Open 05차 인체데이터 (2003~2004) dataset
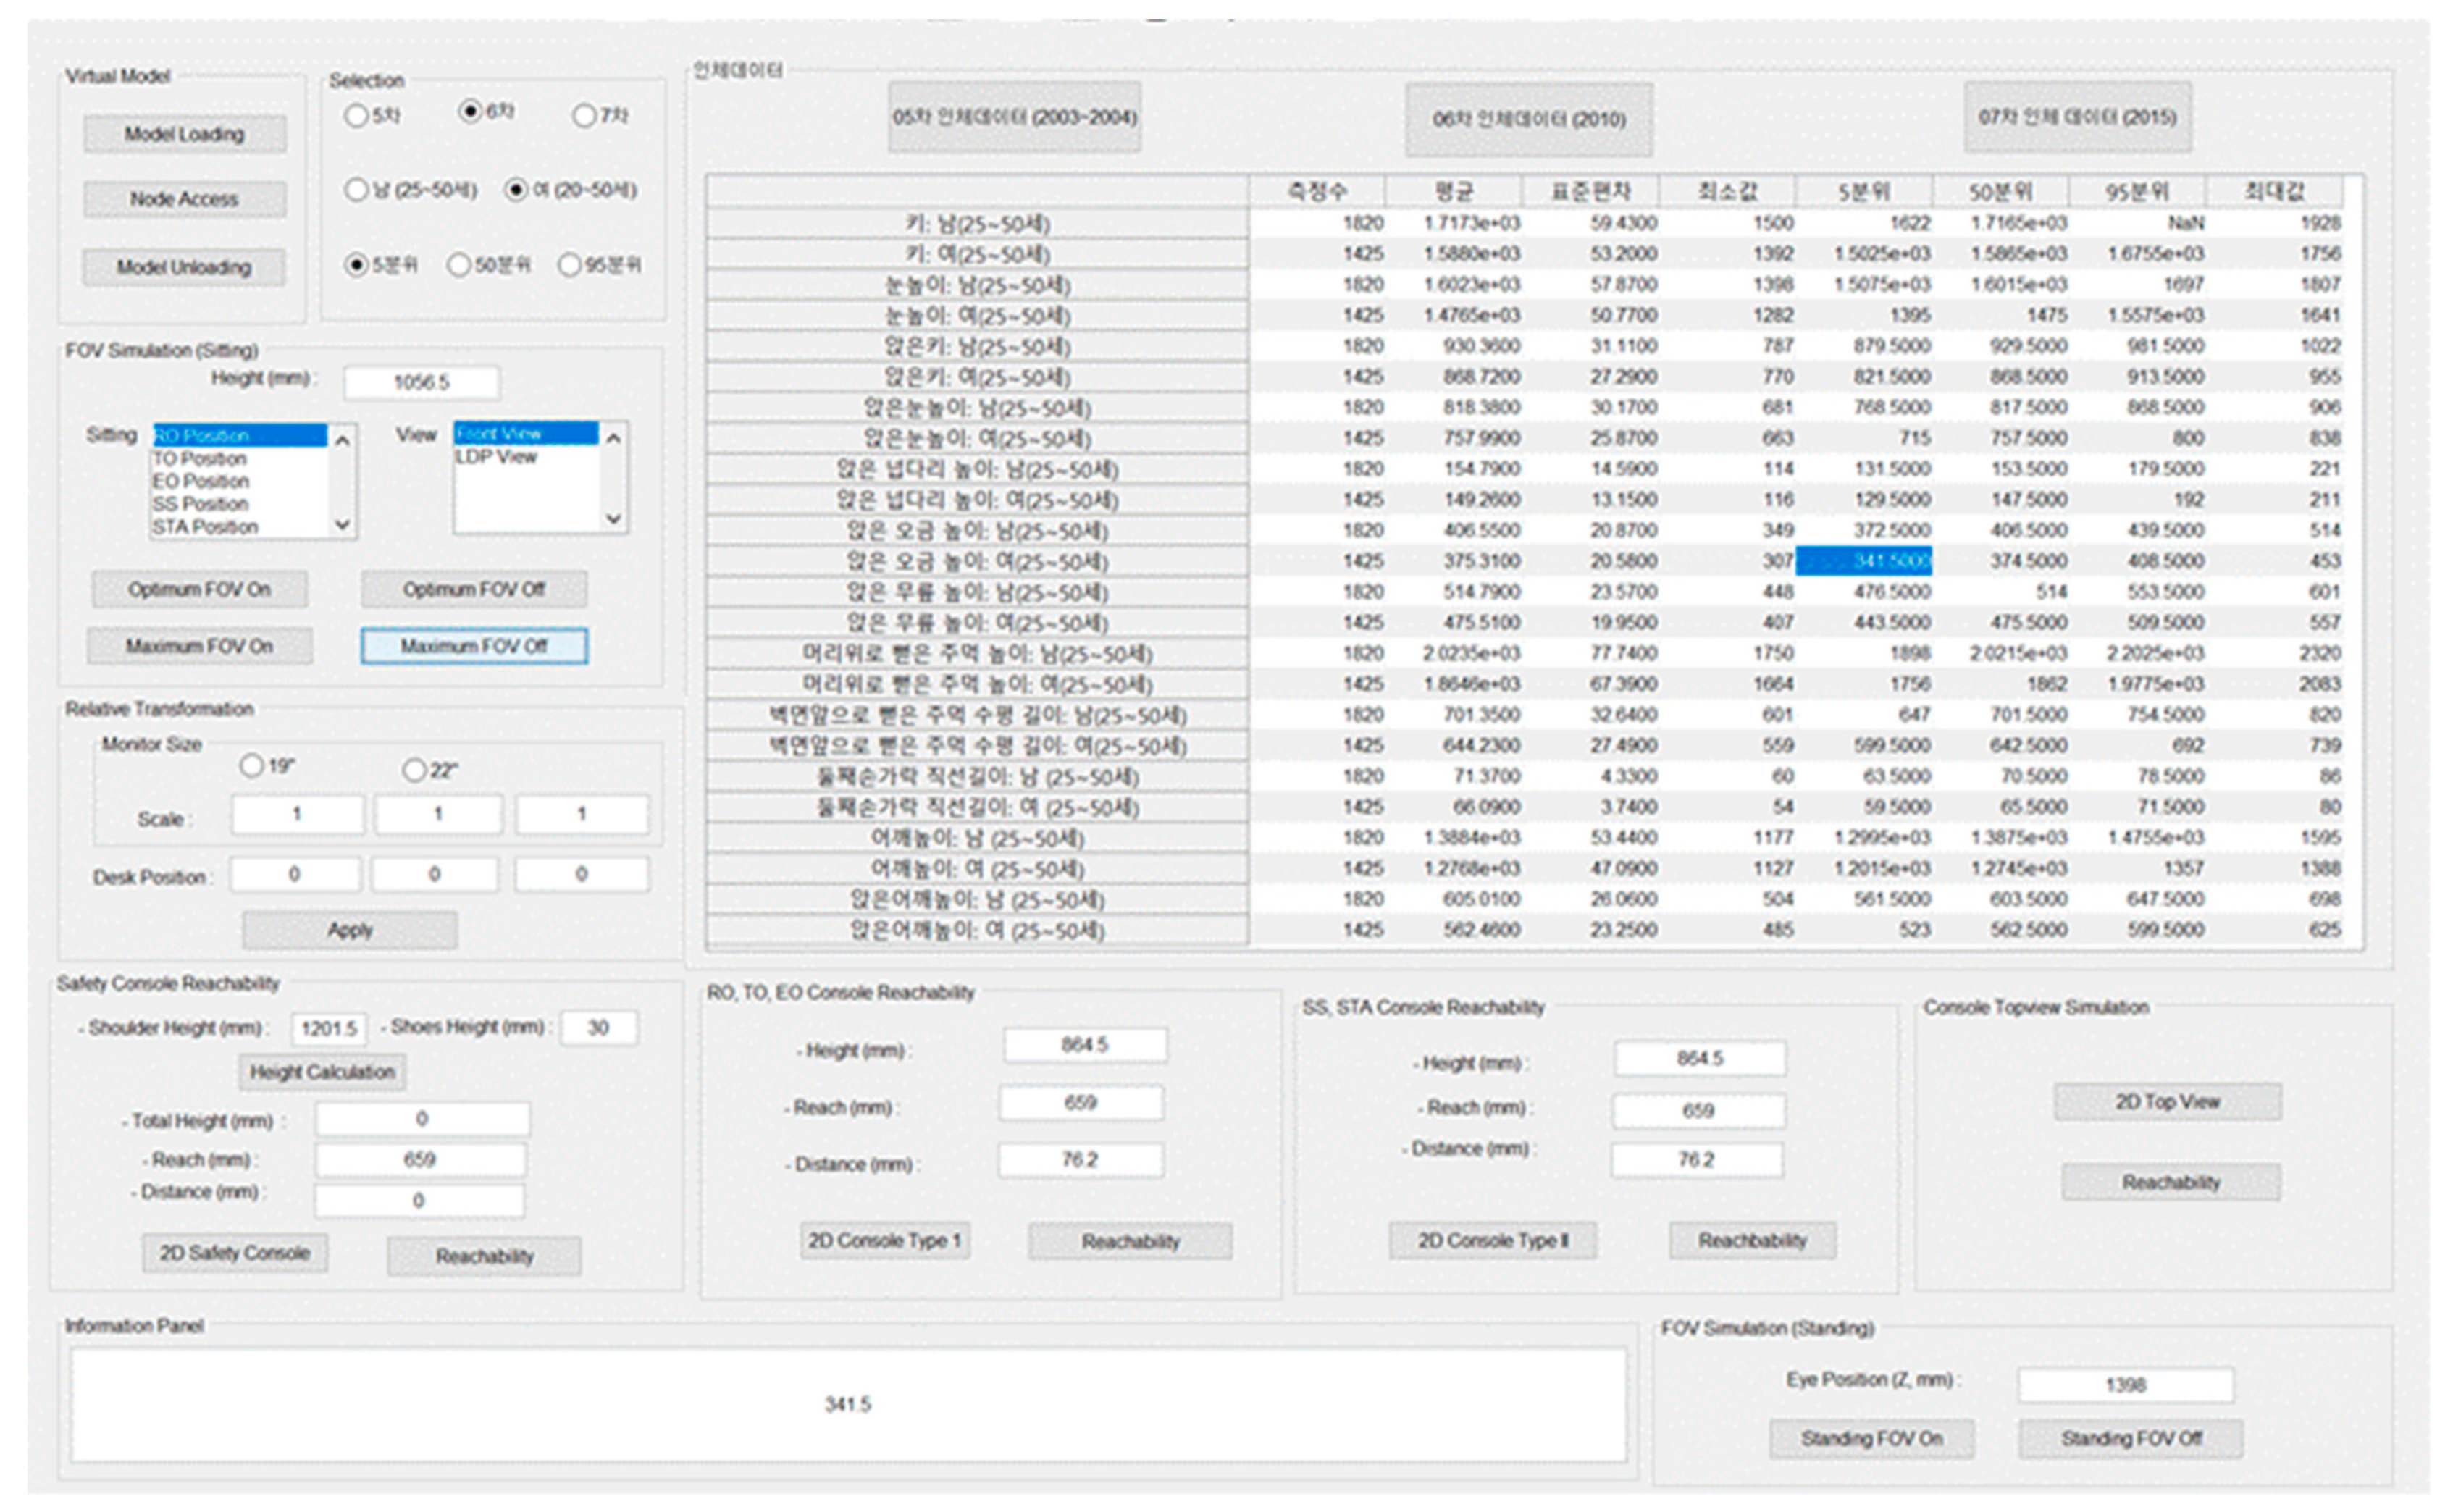The width and height of the screenshot is (2453, 1512). 1014,117
